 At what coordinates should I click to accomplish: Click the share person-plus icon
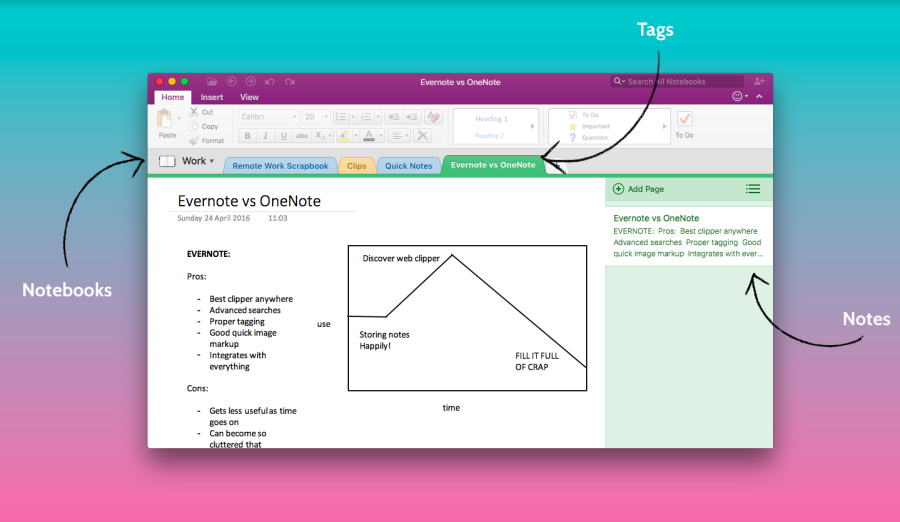coord(759,82)
